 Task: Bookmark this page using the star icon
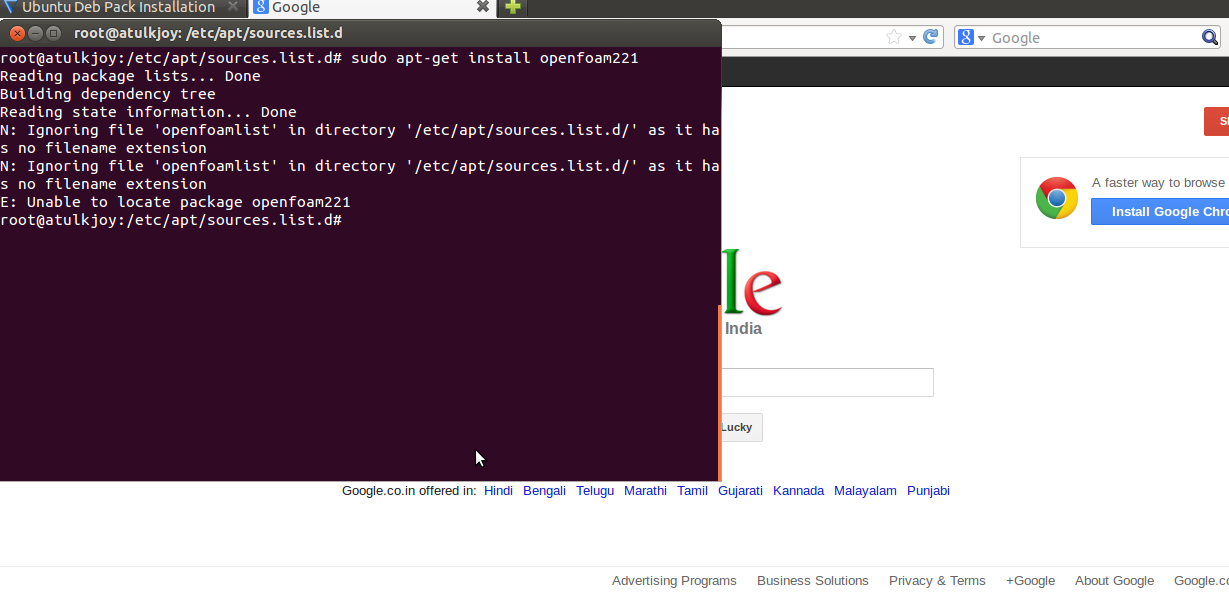pyautogui.click(x=893, y=37)
